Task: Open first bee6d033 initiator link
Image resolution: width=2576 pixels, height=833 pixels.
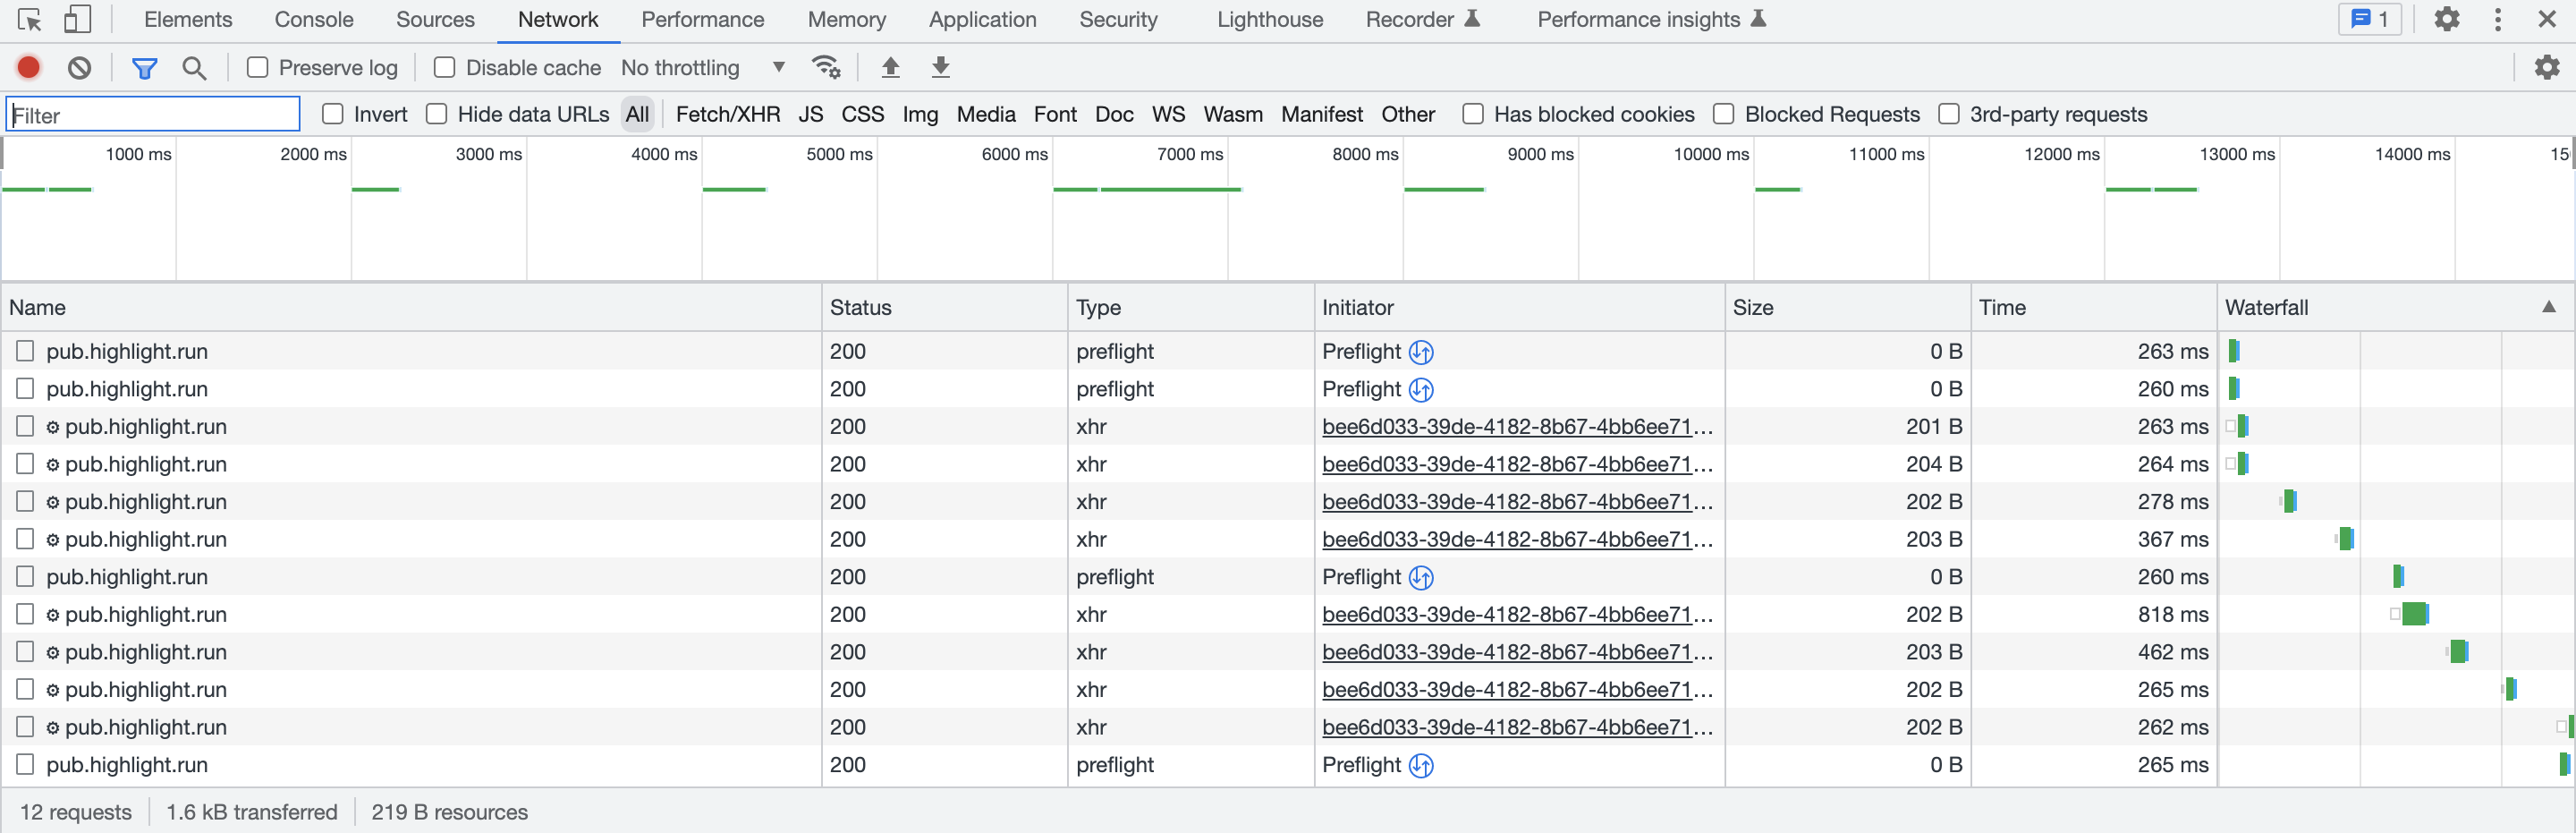Action: pyautogui.click(x=1516, y=426)
